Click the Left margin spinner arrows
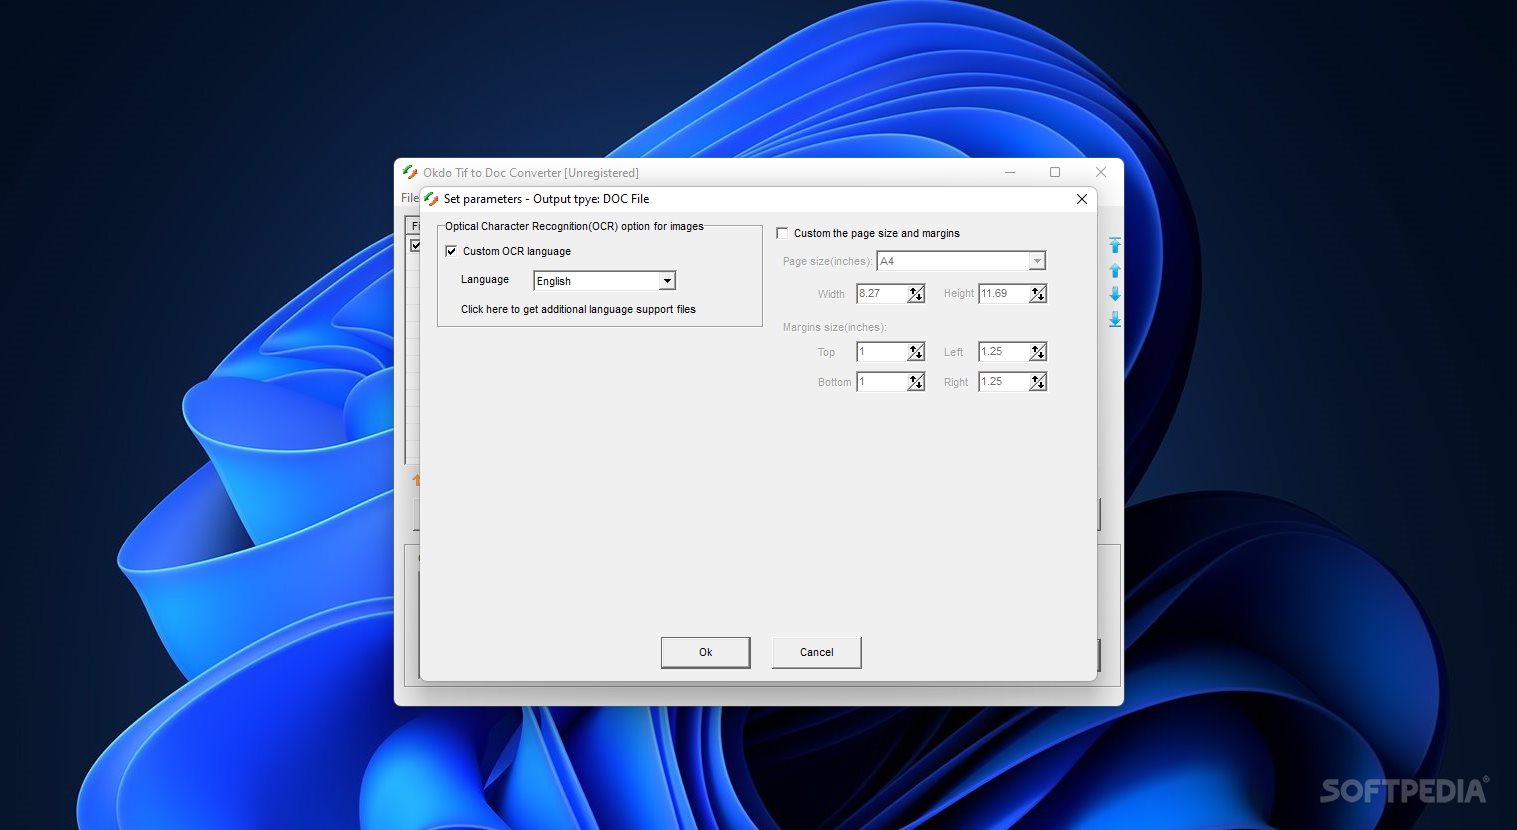Viewport: 1517px width, 830px height. pyautogui.click(x=1038, y=352)
